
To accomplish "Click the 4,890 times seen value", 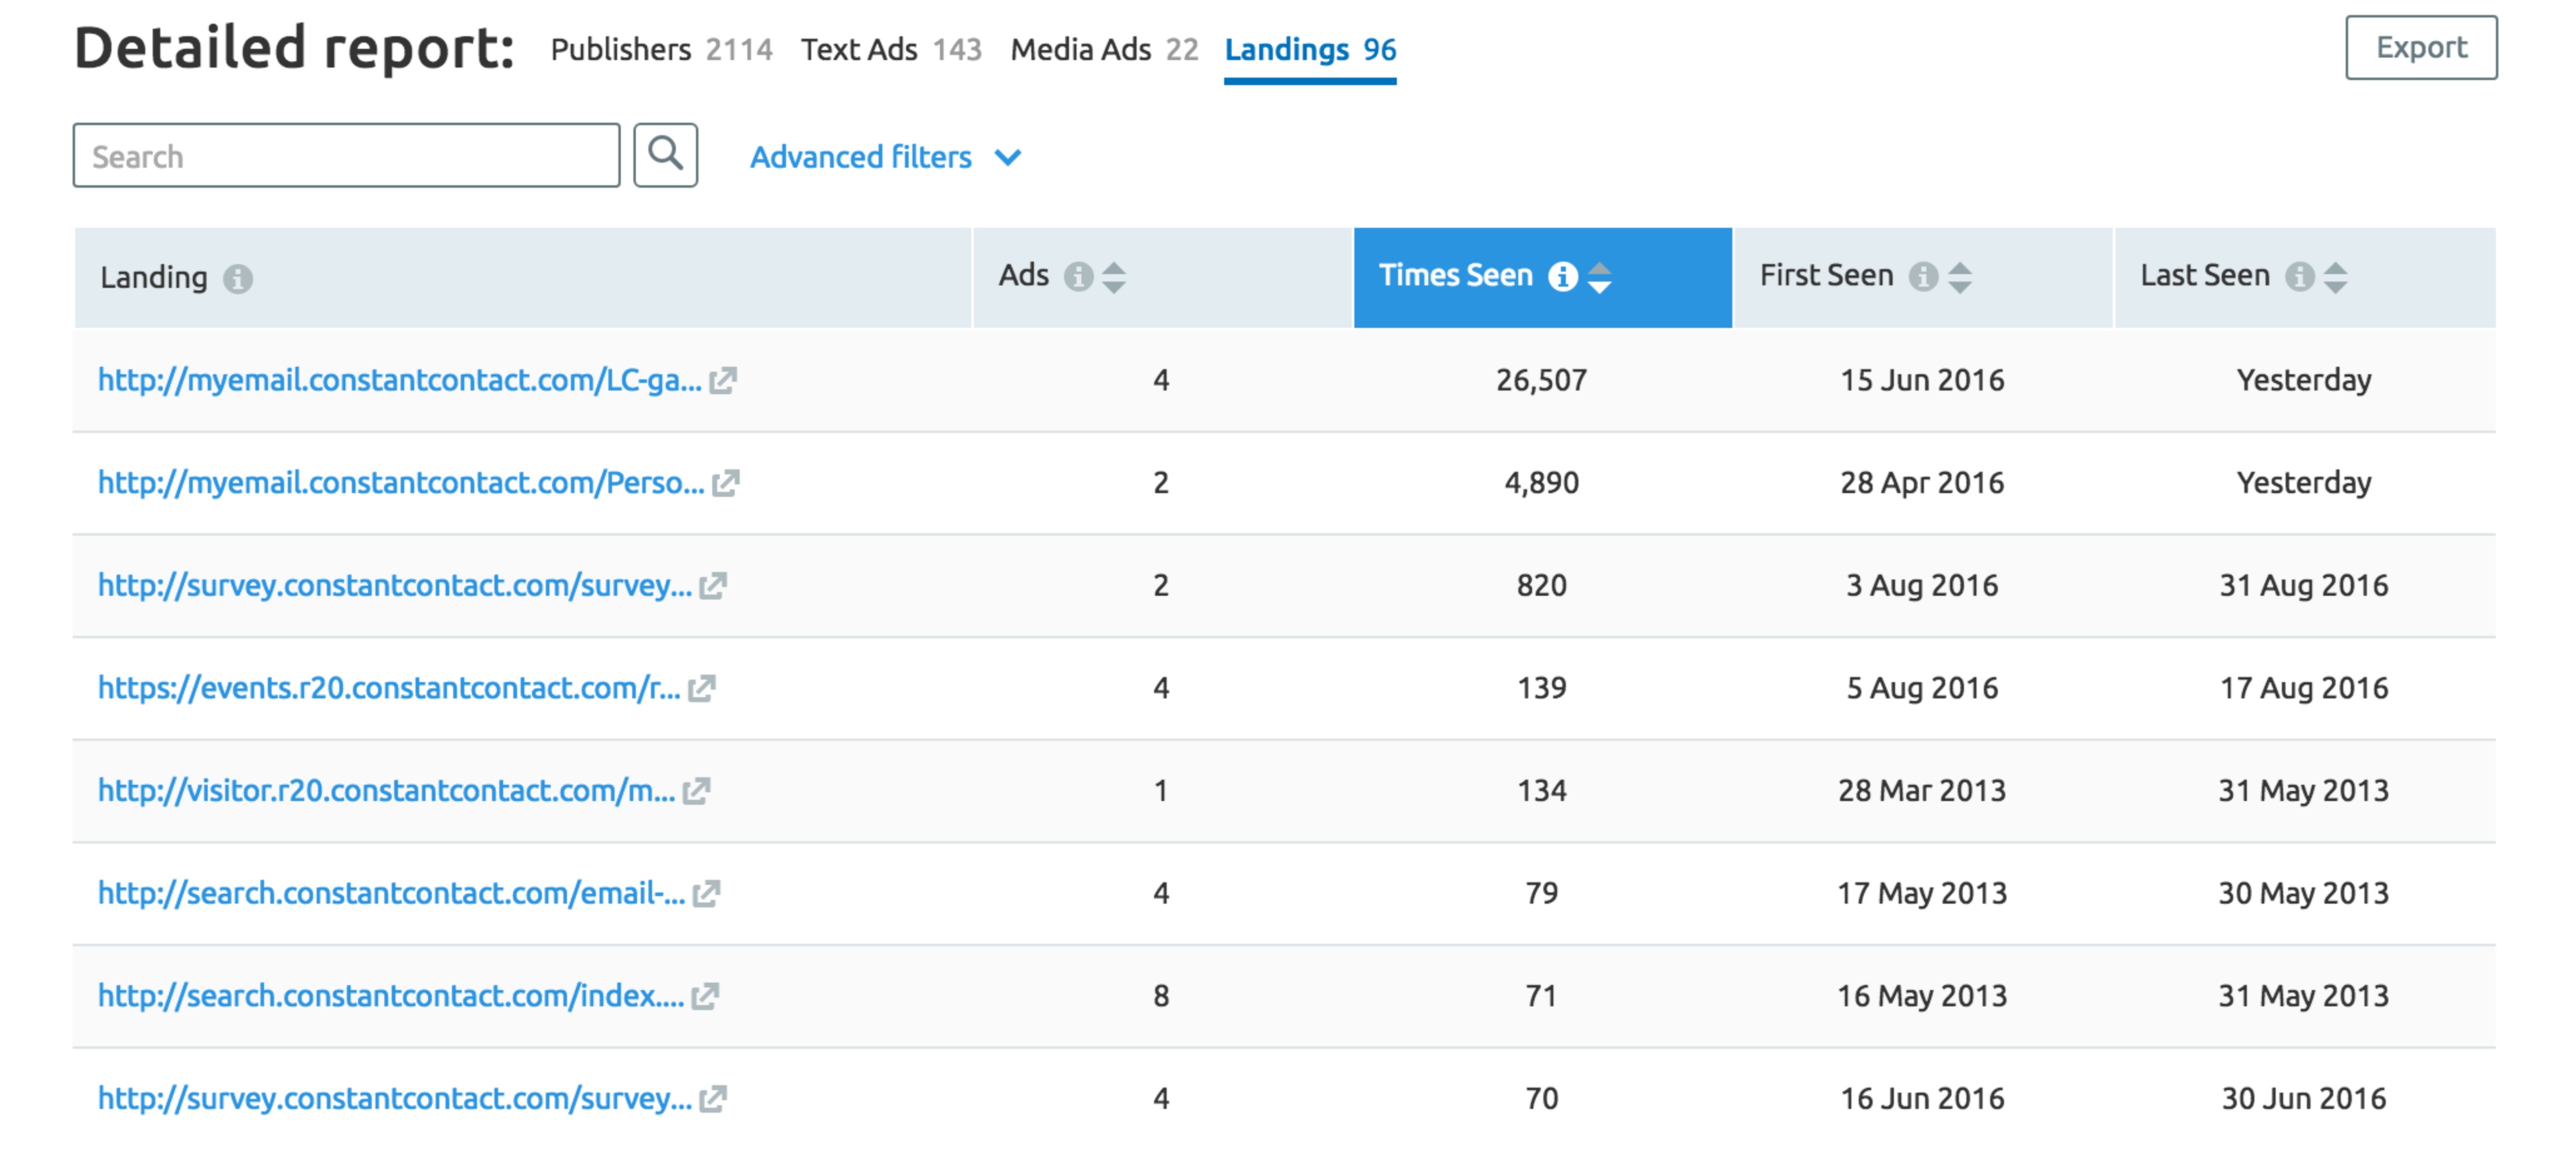I will tap(1541, 483).
